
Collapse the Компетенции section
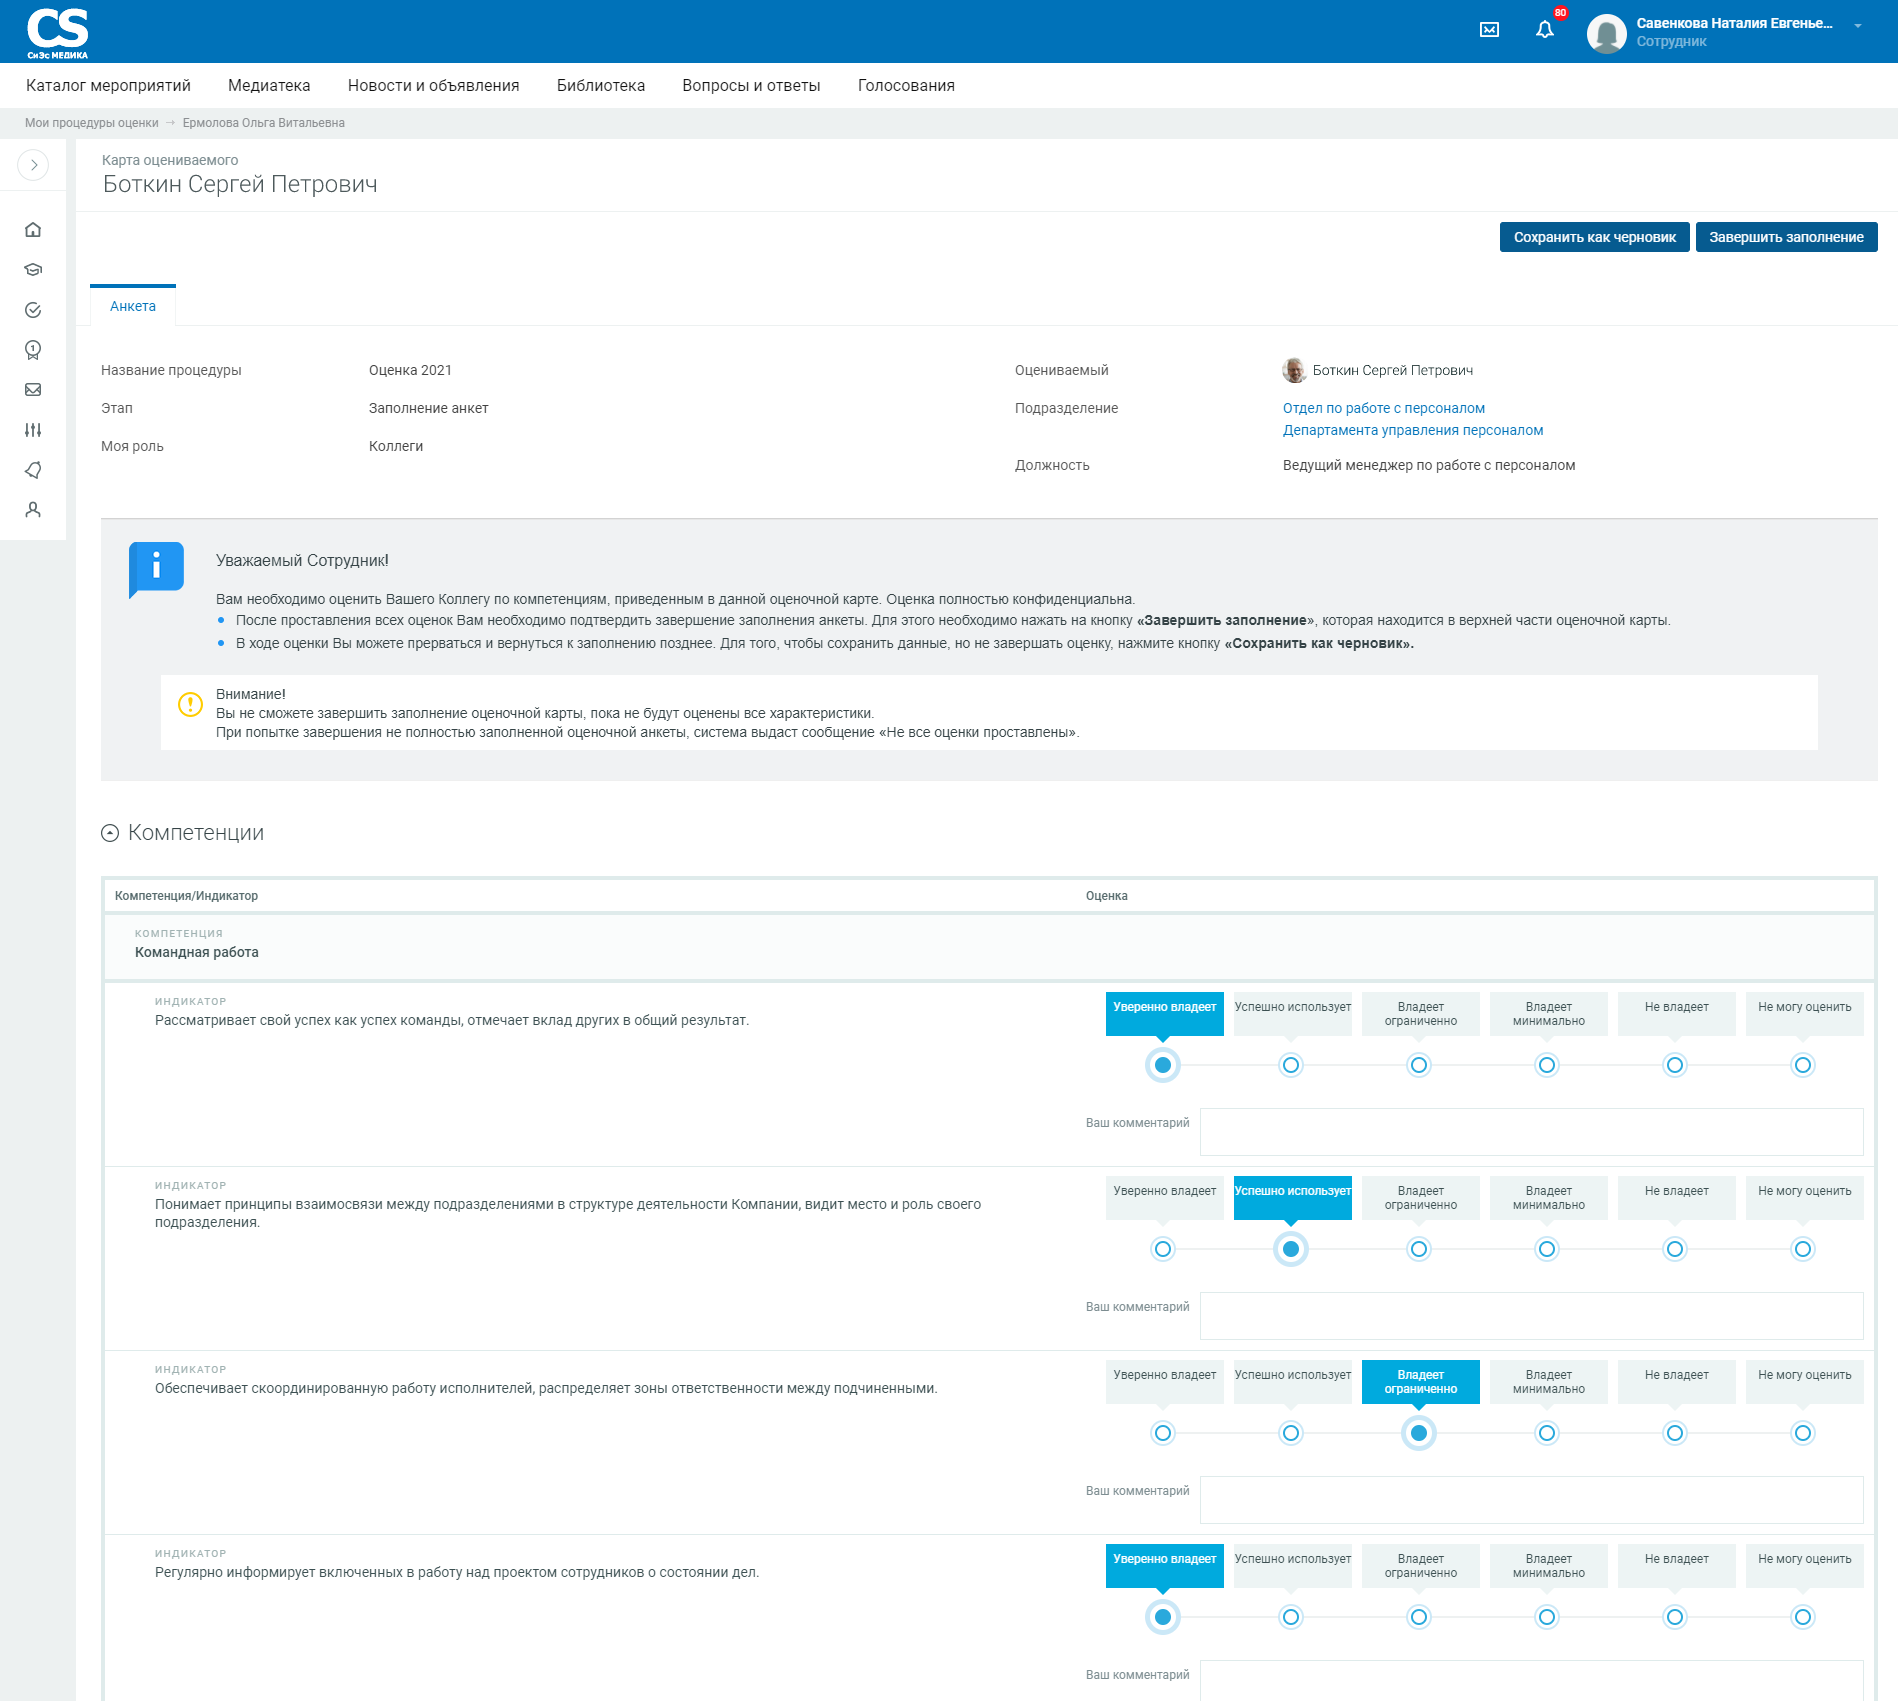tap(110, 833)
